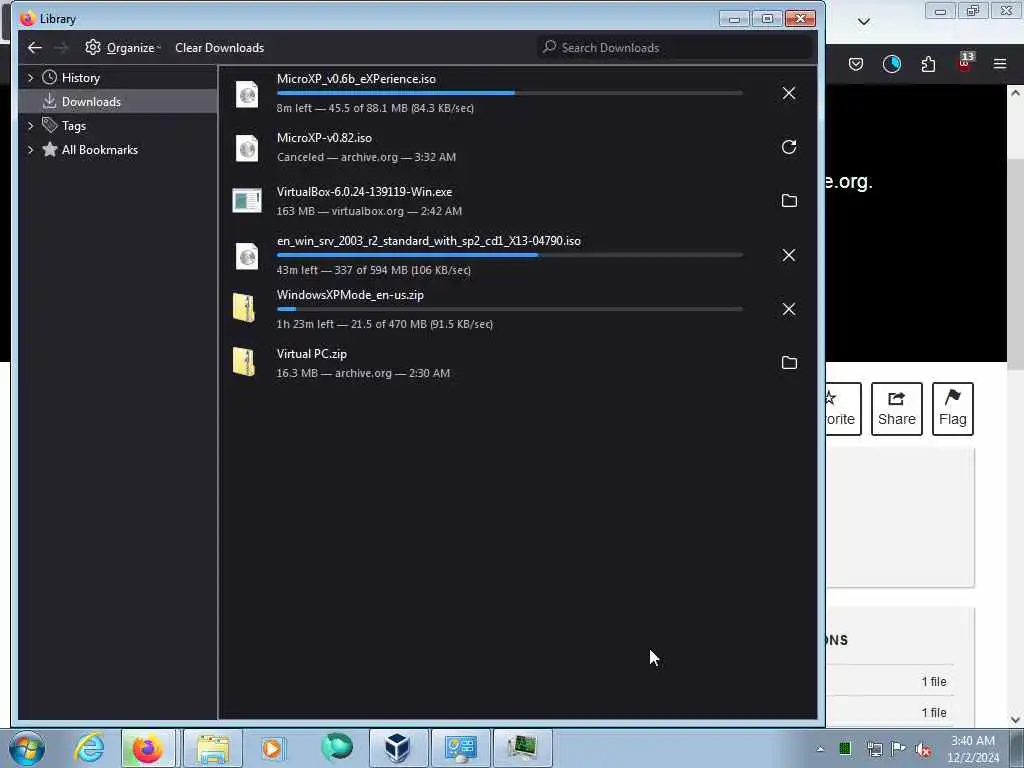The image size is (1024, 768).
Task: Click the Share button on archive.org page
Action: click(x=897, y=409)
